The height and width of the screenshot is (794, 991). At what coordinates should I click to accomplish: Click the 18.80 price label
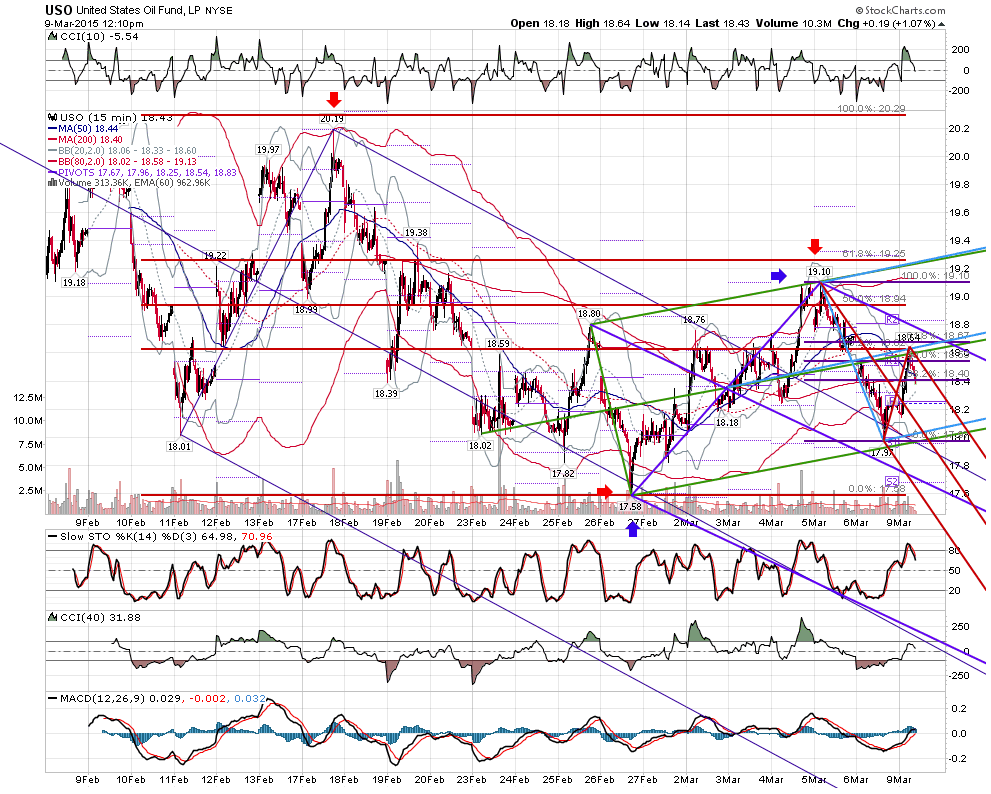tap(589, 314)
